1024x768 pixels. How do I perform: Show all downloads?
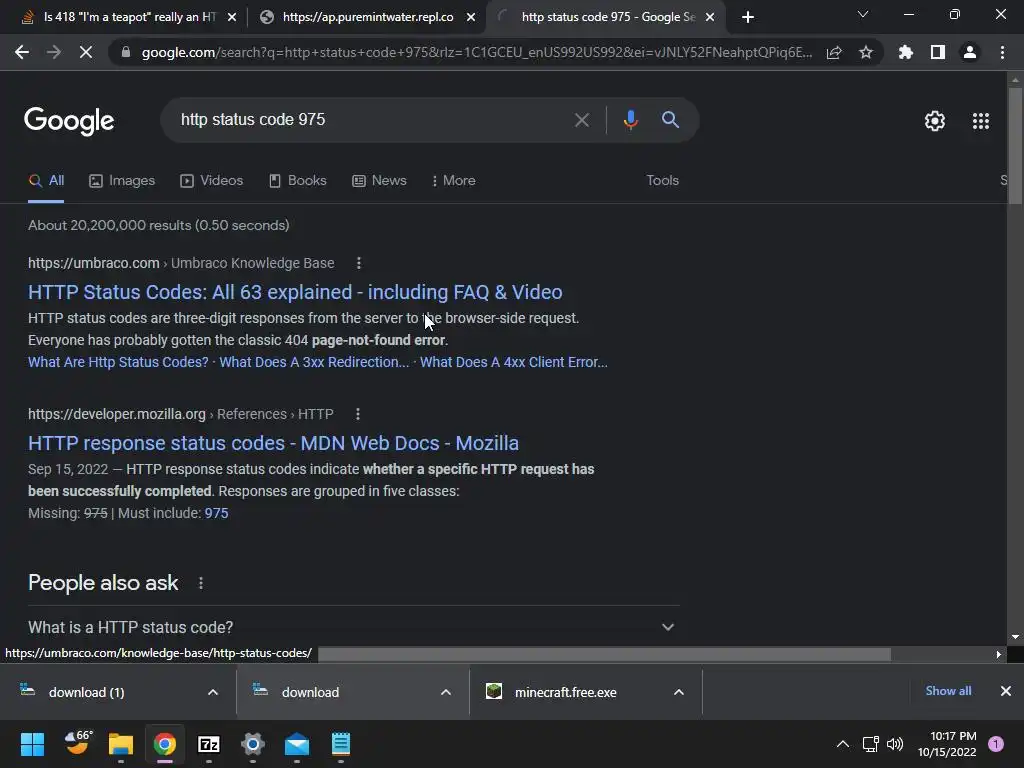pyautogui.click(x=948, y=691)
